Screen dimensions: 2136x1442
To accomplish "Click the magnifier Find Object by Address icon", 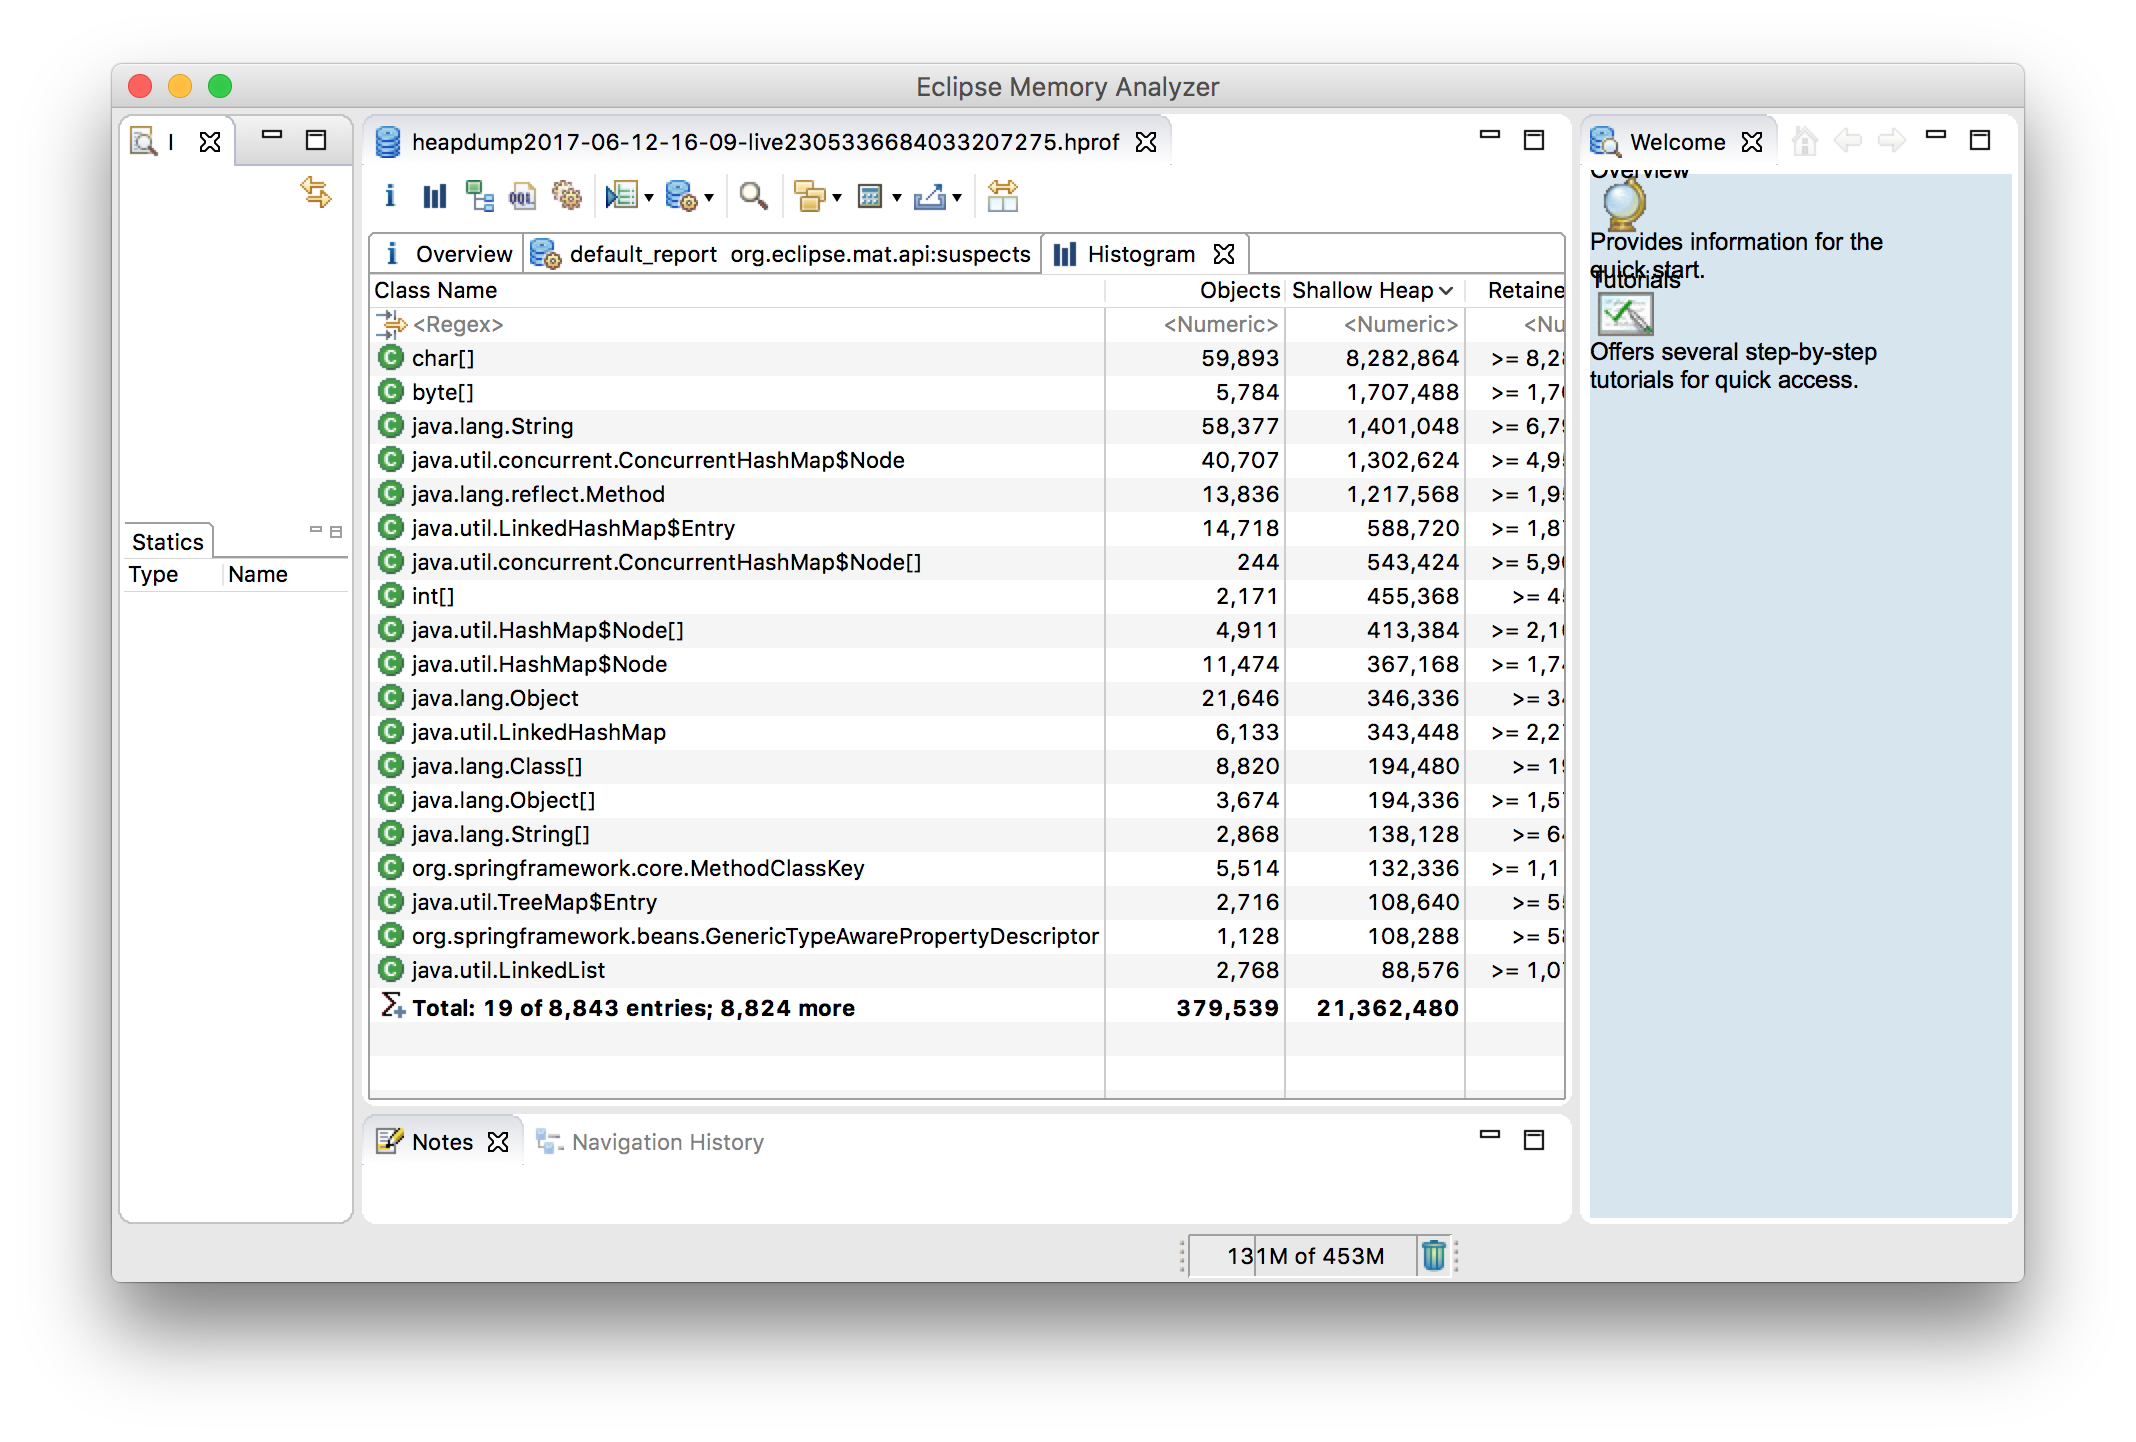I will 753,196.
